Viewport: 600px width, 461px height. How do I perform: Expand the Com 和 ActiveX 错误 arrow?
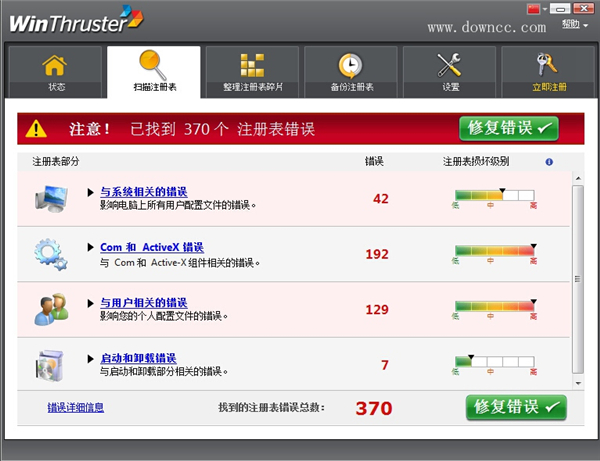pos(91,247)
